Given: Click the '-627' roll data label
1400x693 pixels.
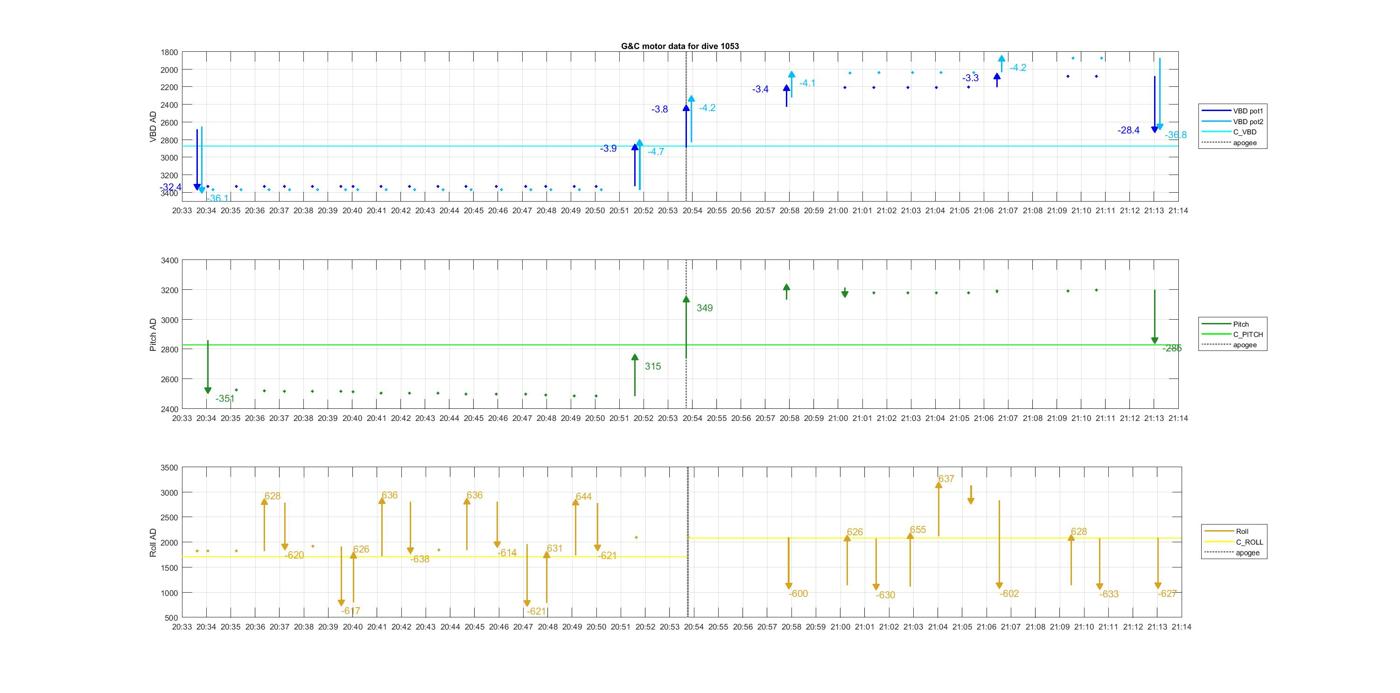Looking at the screenshot, I should 1167,593.
